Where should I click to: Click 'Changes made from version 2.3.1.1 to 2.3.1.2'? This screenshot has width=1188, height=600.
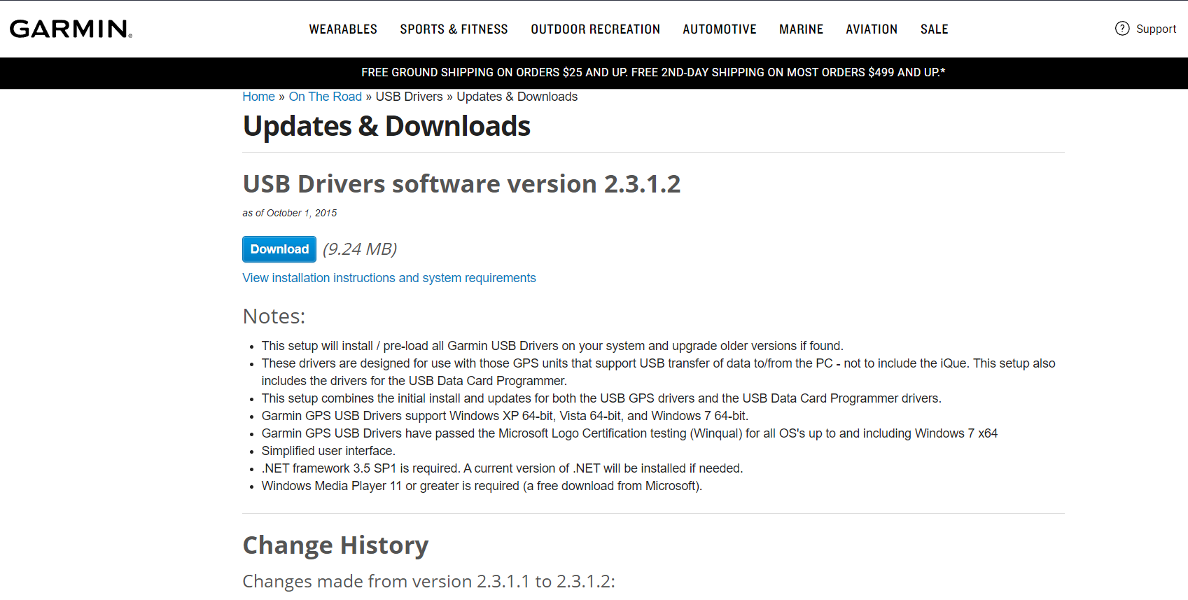pos(429,581)
